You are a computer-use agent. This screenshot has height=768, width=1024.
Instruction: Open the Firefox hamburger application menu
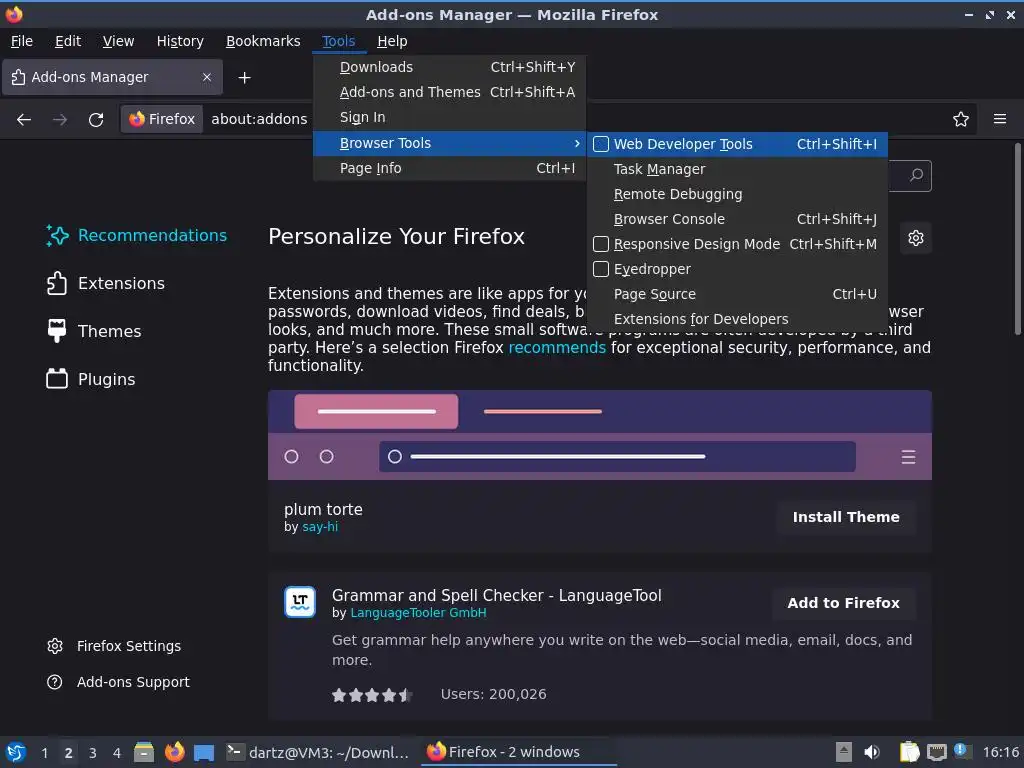tap(1000, 119)
